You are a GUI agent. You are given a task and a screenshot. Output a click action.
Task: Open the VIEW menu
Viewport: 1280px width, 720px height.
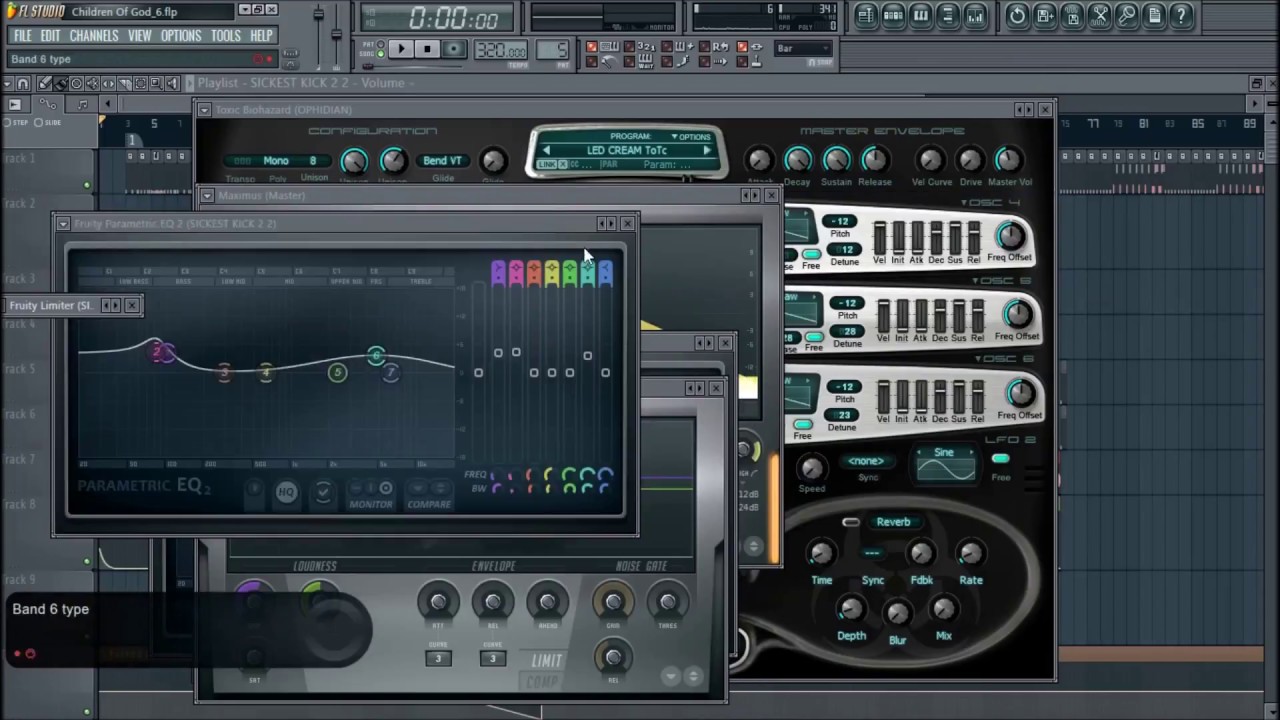pos(139,36)
